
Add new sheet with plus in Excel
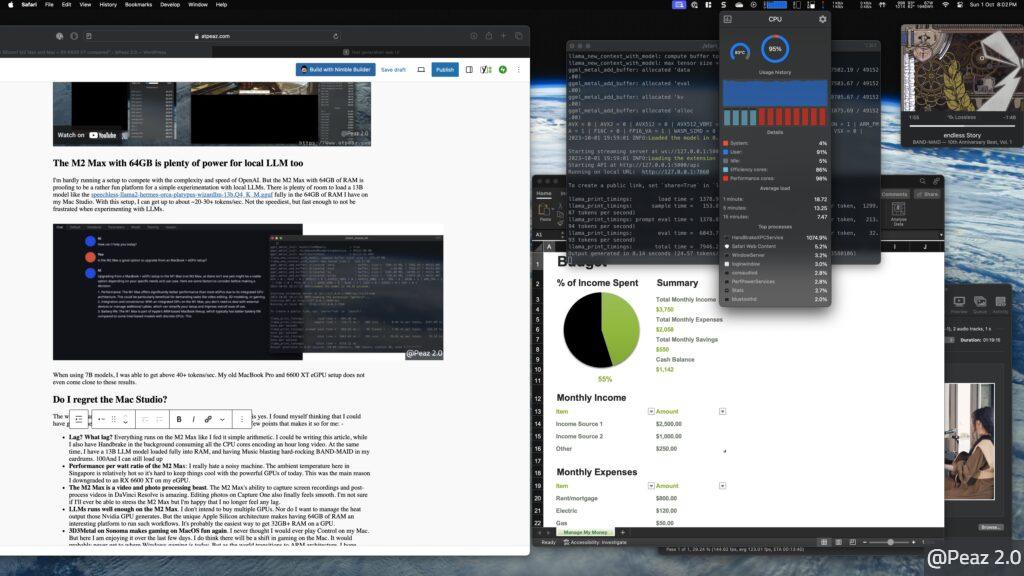622,532
